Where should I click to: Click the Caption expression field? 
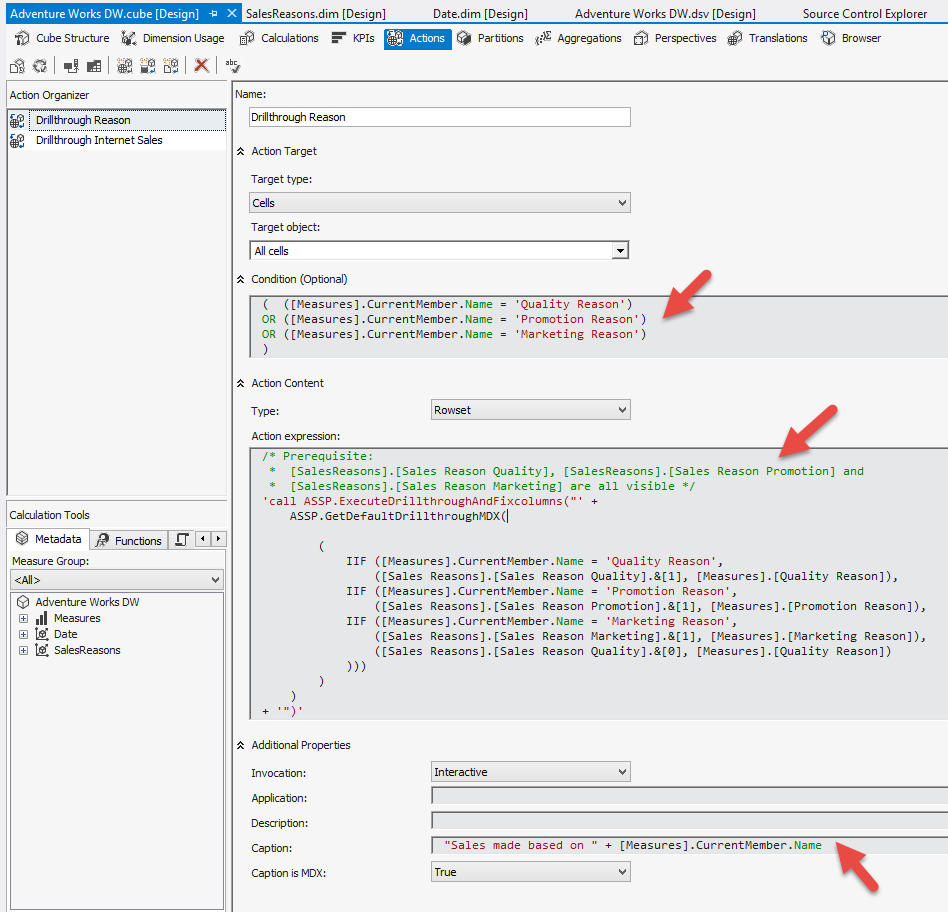689,845
